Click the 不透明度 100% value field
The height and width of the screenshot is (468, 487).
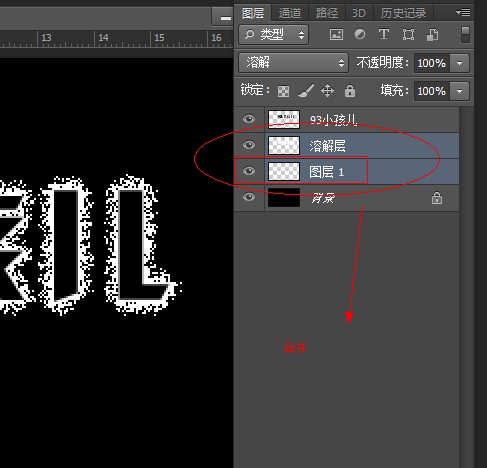point(432,63)
